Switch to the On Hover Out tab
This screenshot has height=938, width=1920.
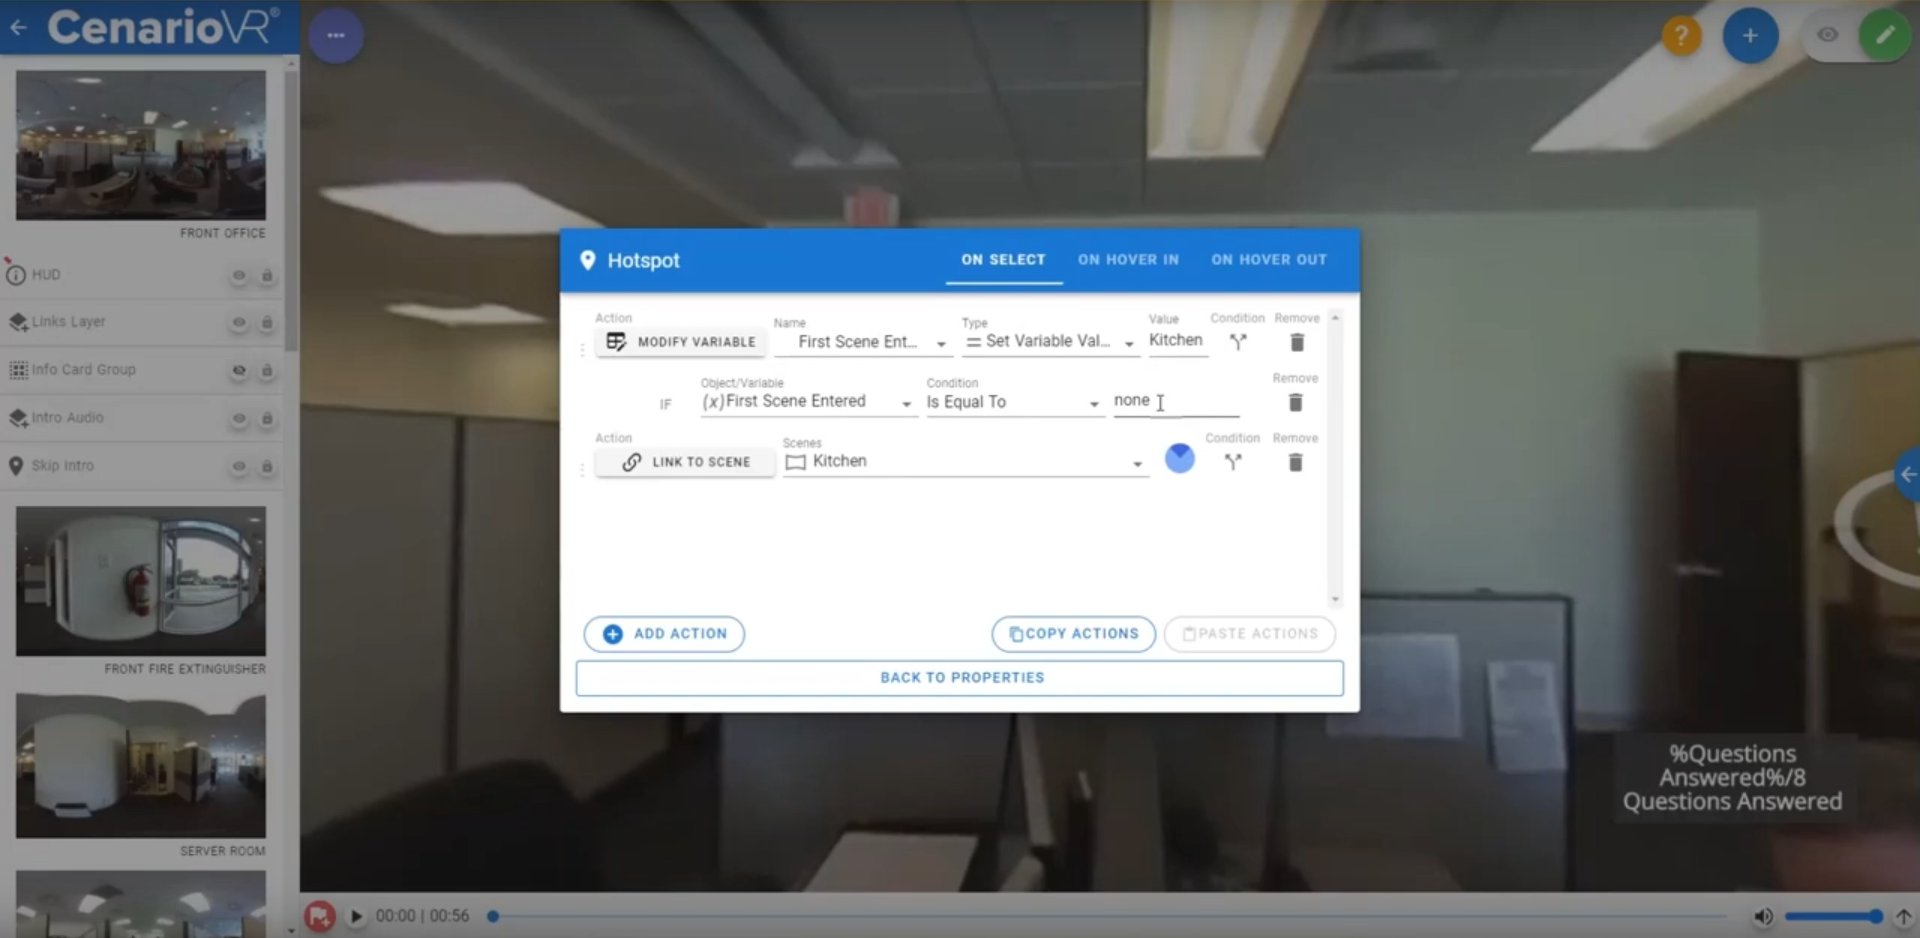click(1268, 260)
